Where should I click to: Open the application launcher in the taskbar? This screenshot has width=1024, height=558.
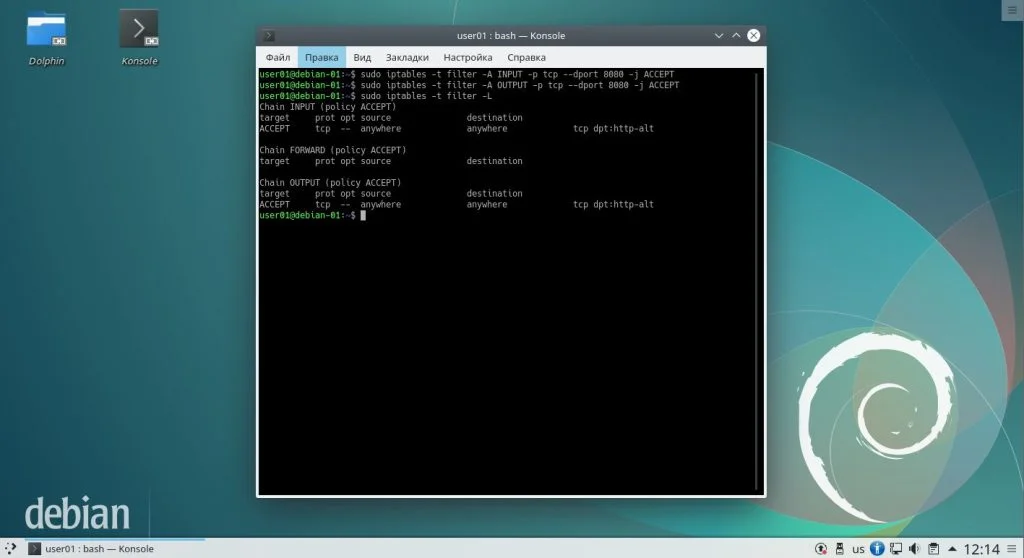coord(10,548)
